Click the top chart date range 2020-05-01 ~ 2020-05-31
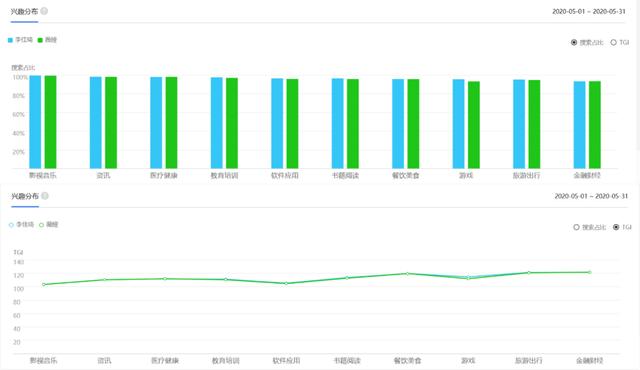This screenshot has width=640, height=370. coord(589,11)
